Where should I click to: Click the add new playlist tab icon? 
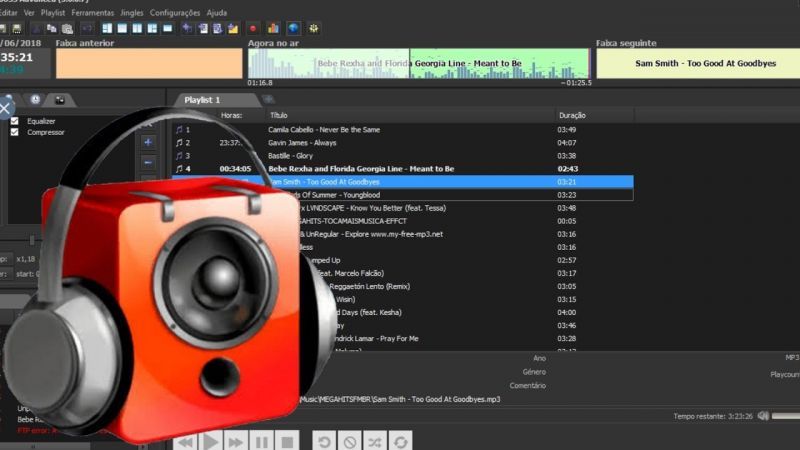click(268, 99)
